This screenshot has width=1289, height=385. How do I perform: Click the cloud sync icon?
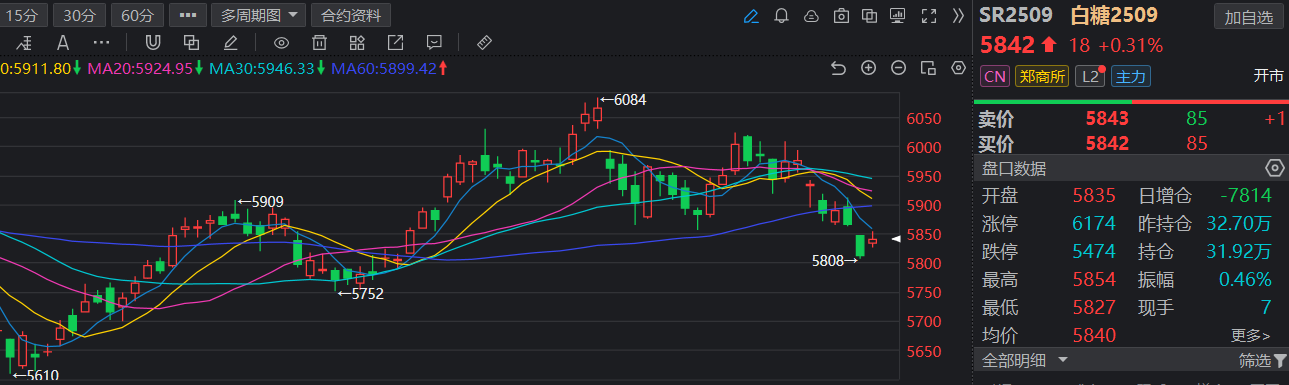tap(812, 16)
